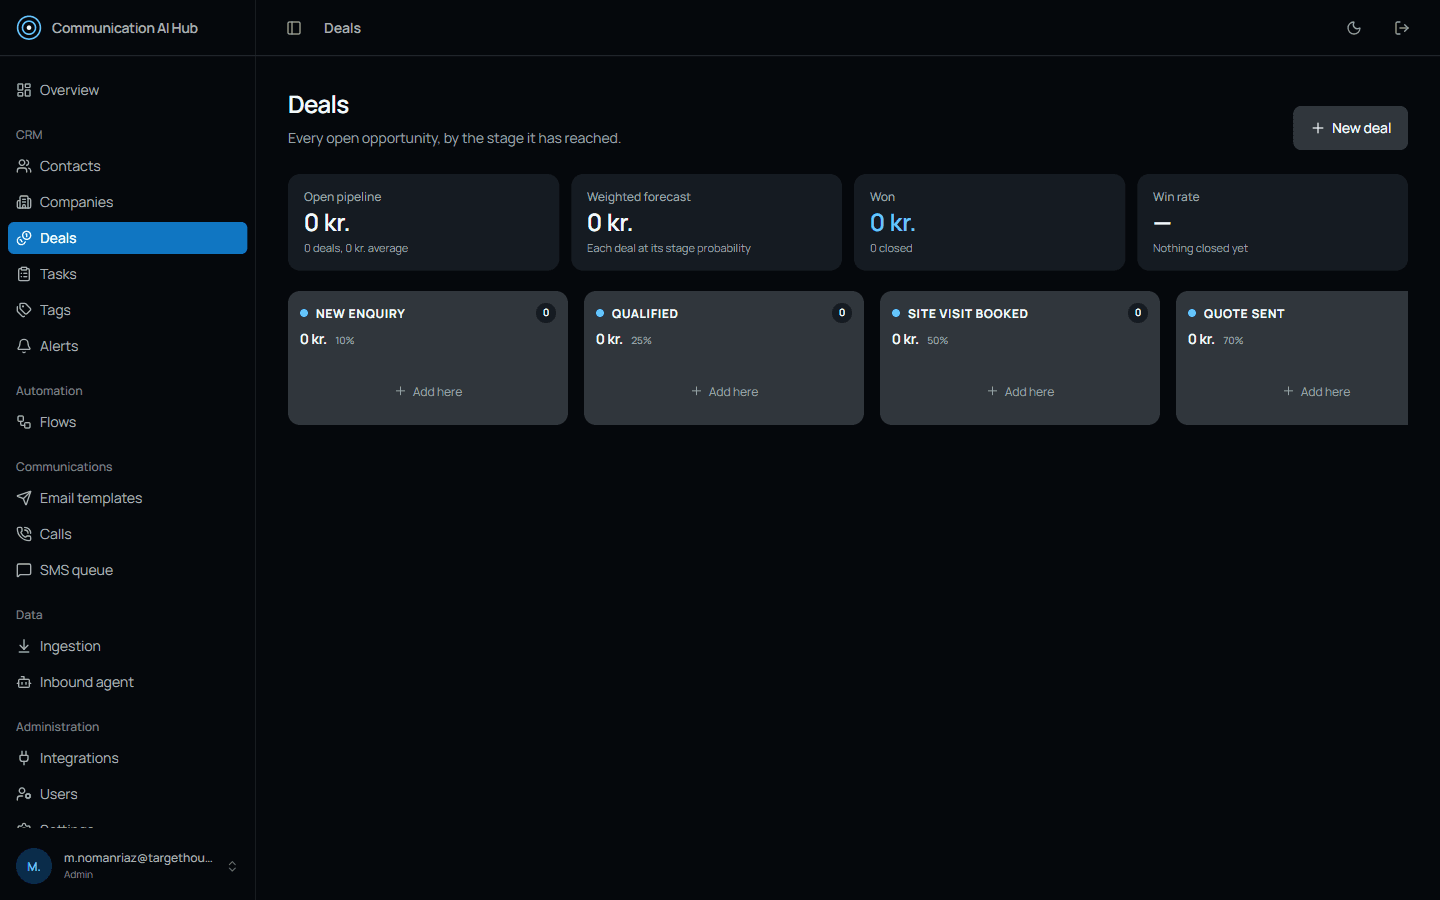Click the Weighted forecast card
This screenshot has height=900, width=1440.
click(706, 222)
